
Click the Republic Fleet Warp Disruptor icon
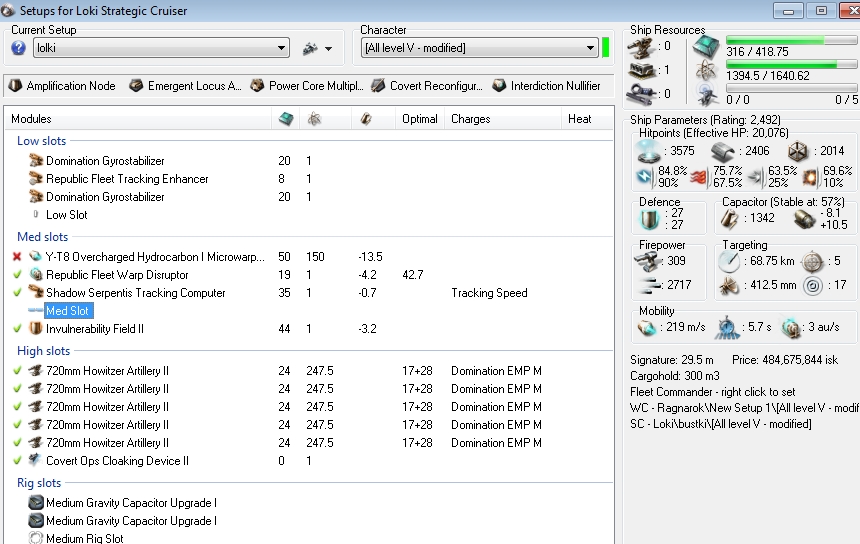click(36, 274)
